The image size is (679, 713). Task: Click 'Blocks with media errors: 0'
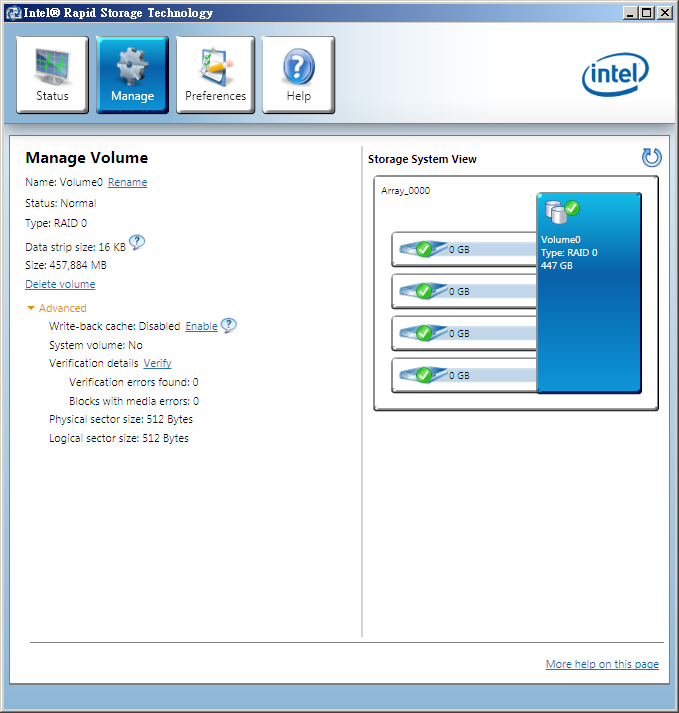[x=134, y=402]
